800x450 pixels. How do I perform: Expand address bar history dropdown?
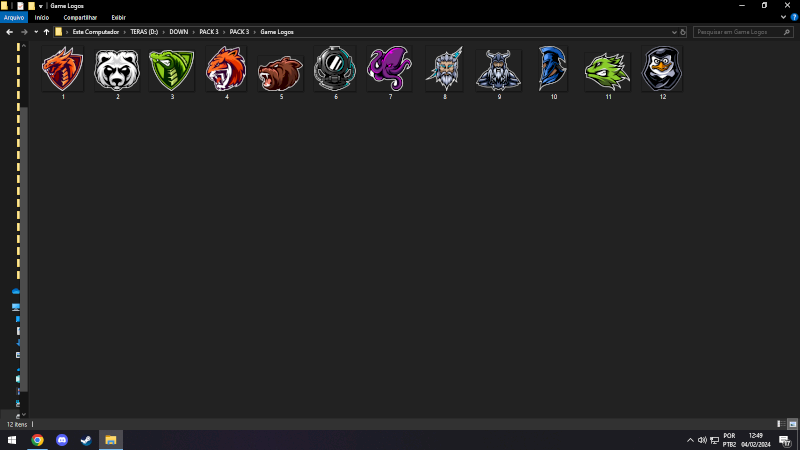click(x=674, y=32)
